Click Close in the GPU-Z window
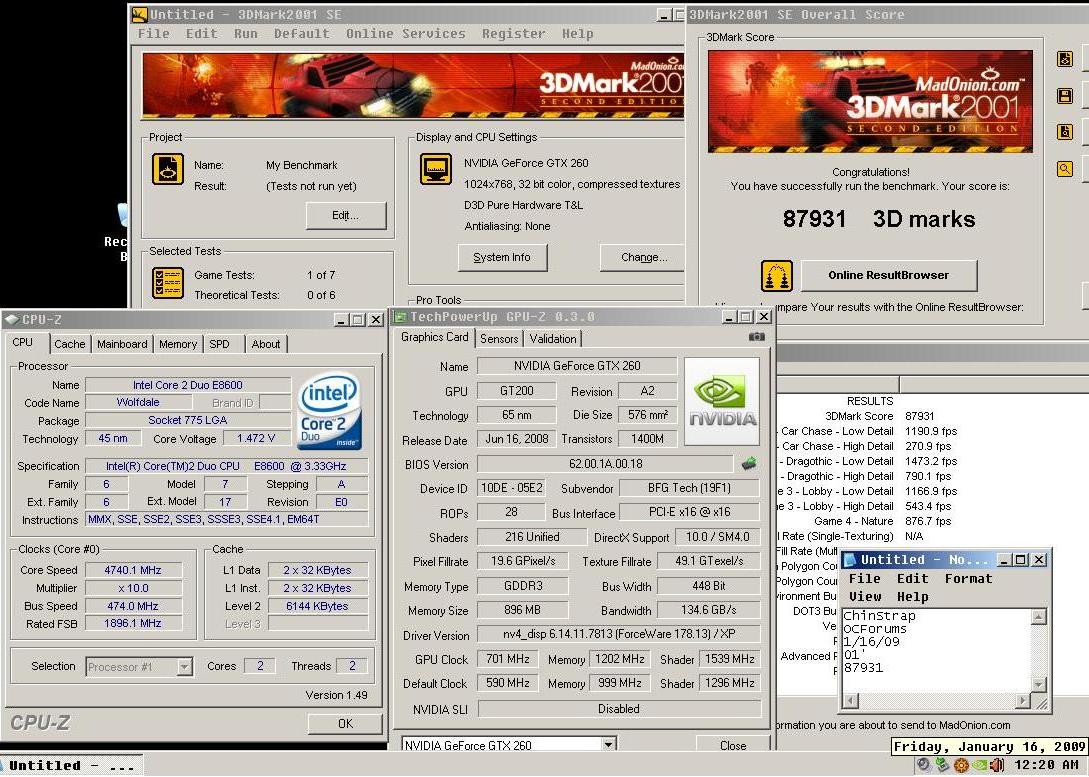Image resolution: width=1089 pixels, height=777 pixels. [733, 745]
